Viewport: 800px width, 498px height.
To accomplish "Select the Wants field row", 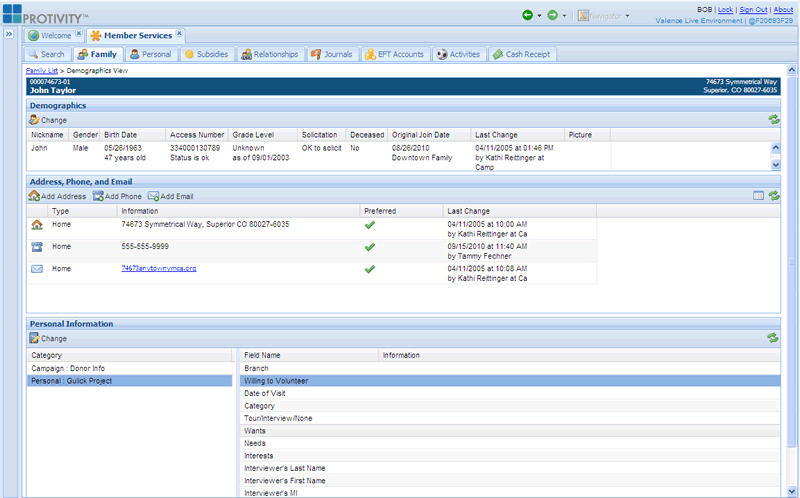I will (x=510, y=431).
